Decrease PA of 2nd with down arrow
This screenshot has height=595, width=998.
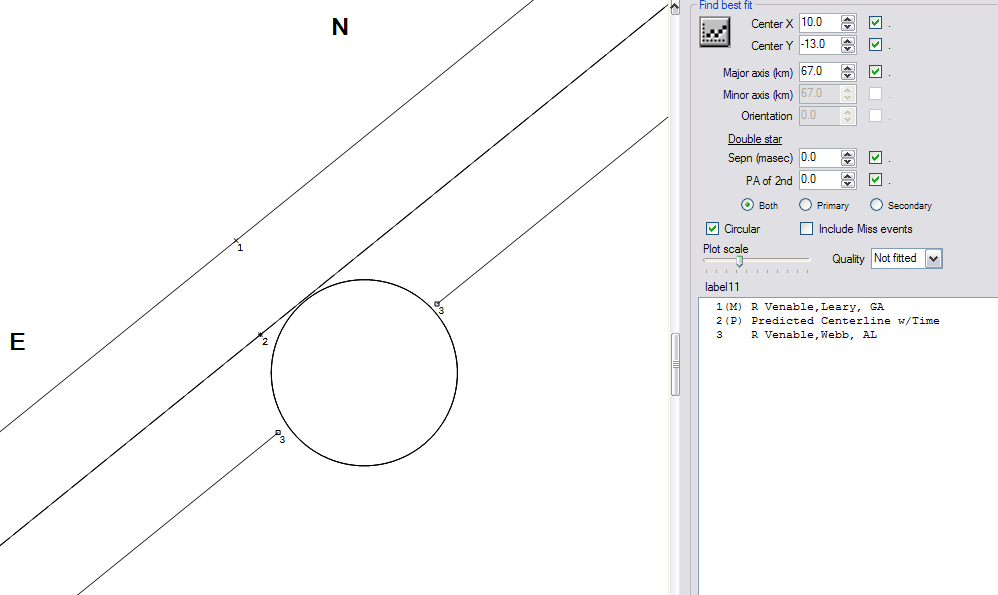(x=847, y=184)
